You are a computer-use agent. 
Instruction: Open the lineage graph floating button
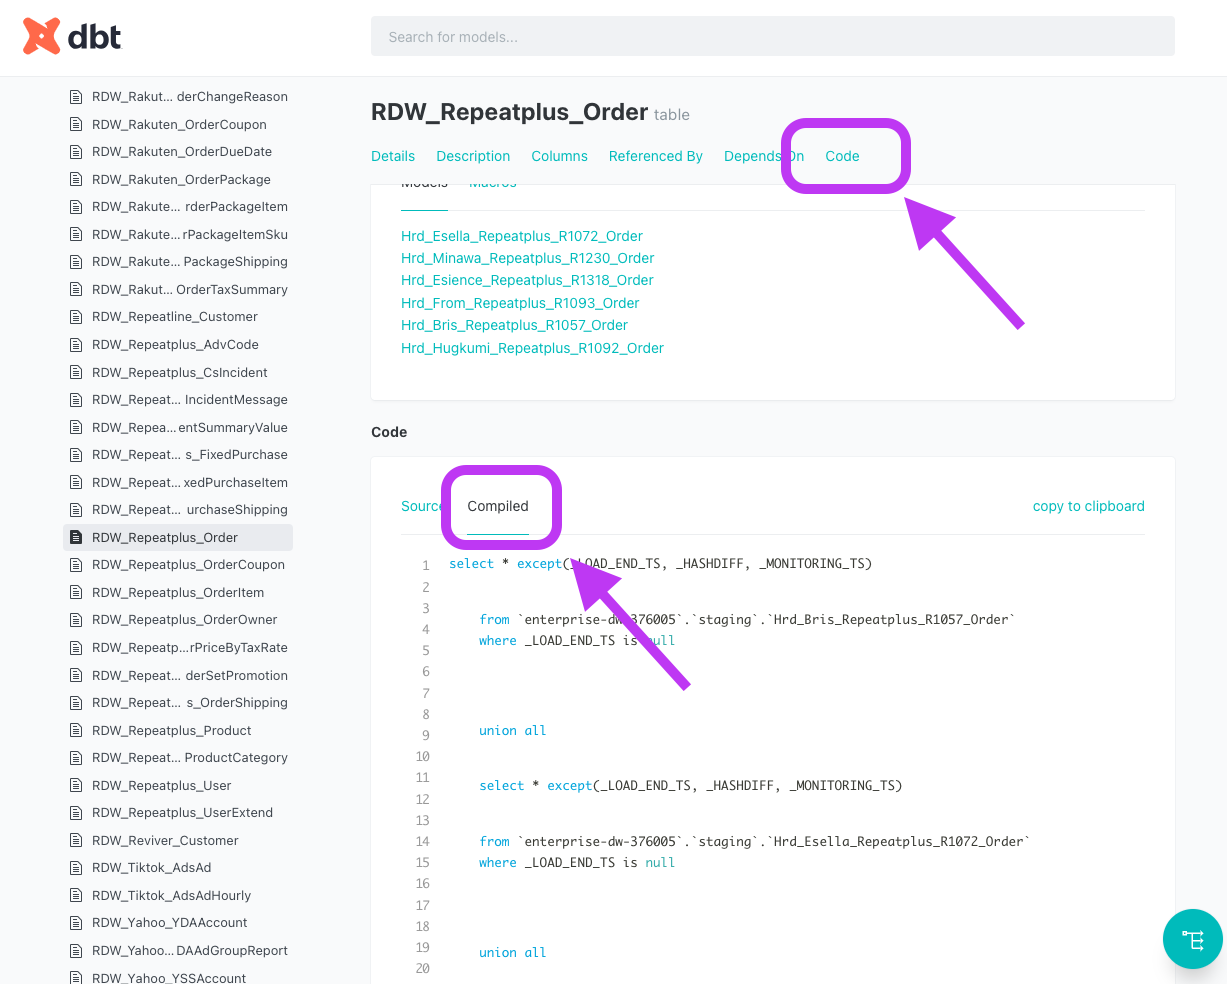[x=1192, y=939]
